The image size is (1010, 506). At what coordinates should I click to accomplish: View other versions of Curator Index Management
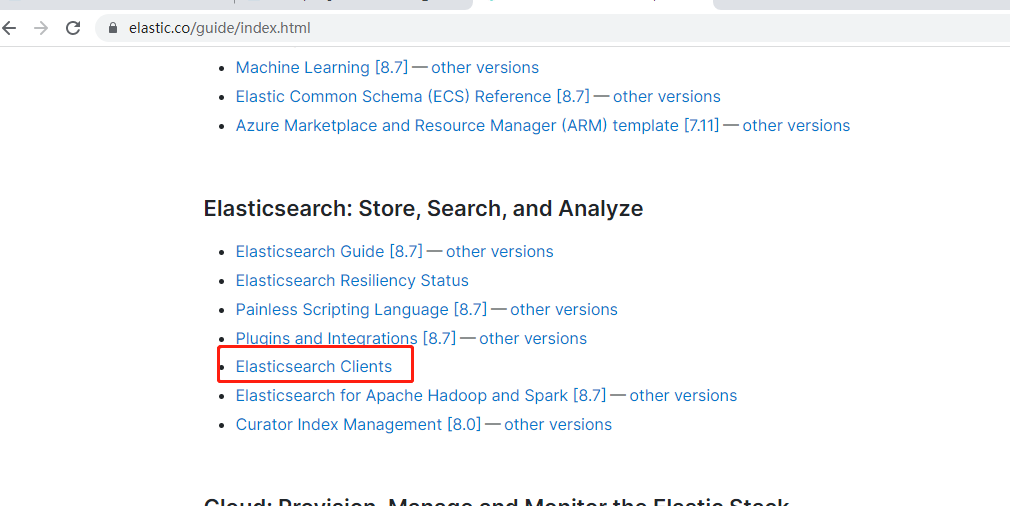(558, 425)
